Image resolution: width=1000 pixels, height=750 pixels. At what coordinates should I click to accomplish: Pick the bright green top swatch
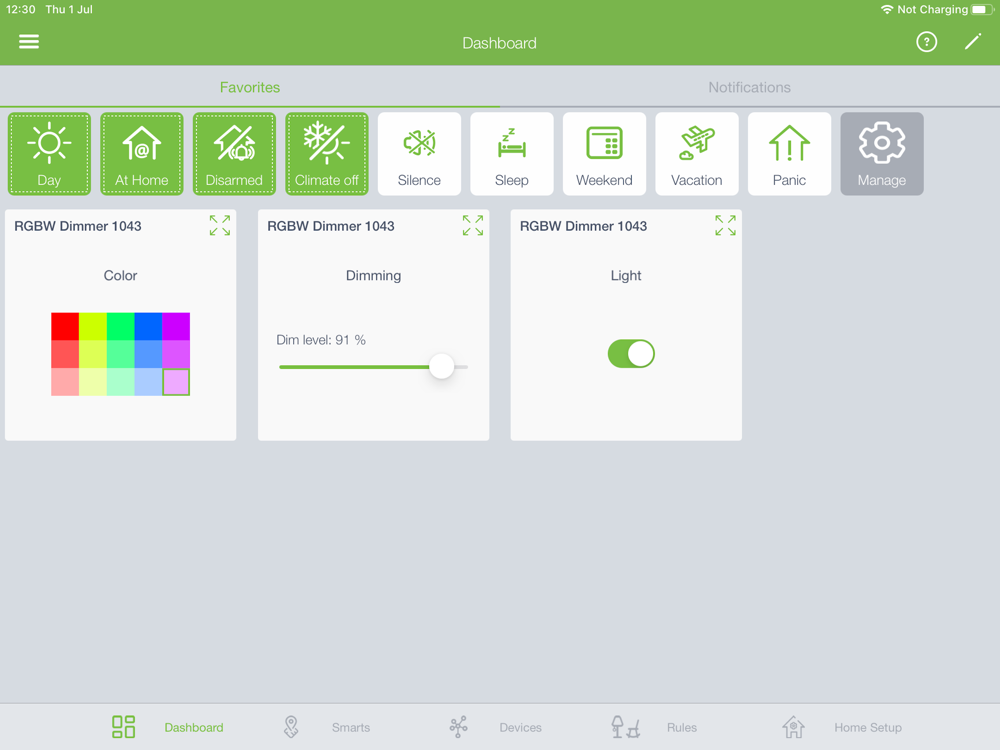tap(121, 326)
